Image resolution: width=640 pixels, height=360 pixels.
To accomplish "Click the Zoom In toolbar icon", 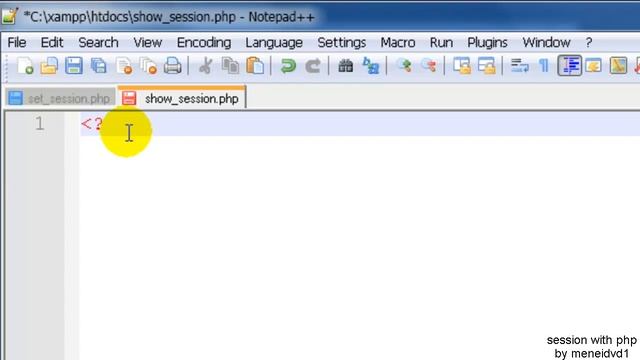I will (x=404, y=66).
